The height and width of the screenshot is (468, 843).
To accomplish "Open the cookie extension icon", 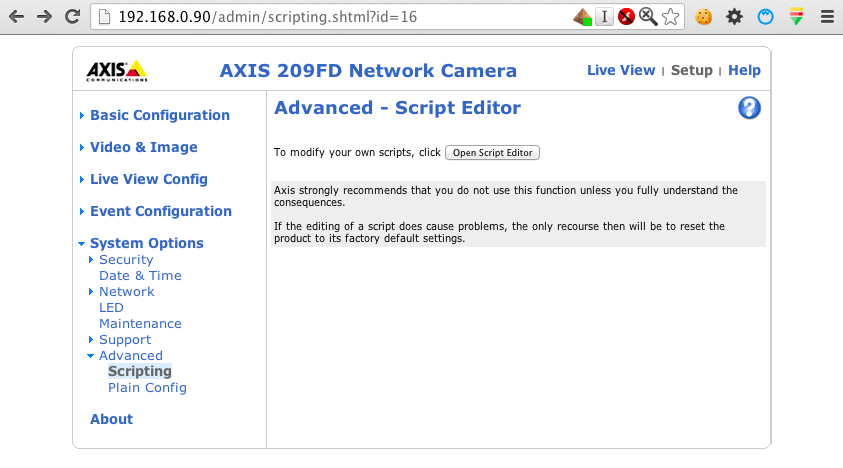I will point(703,17).
